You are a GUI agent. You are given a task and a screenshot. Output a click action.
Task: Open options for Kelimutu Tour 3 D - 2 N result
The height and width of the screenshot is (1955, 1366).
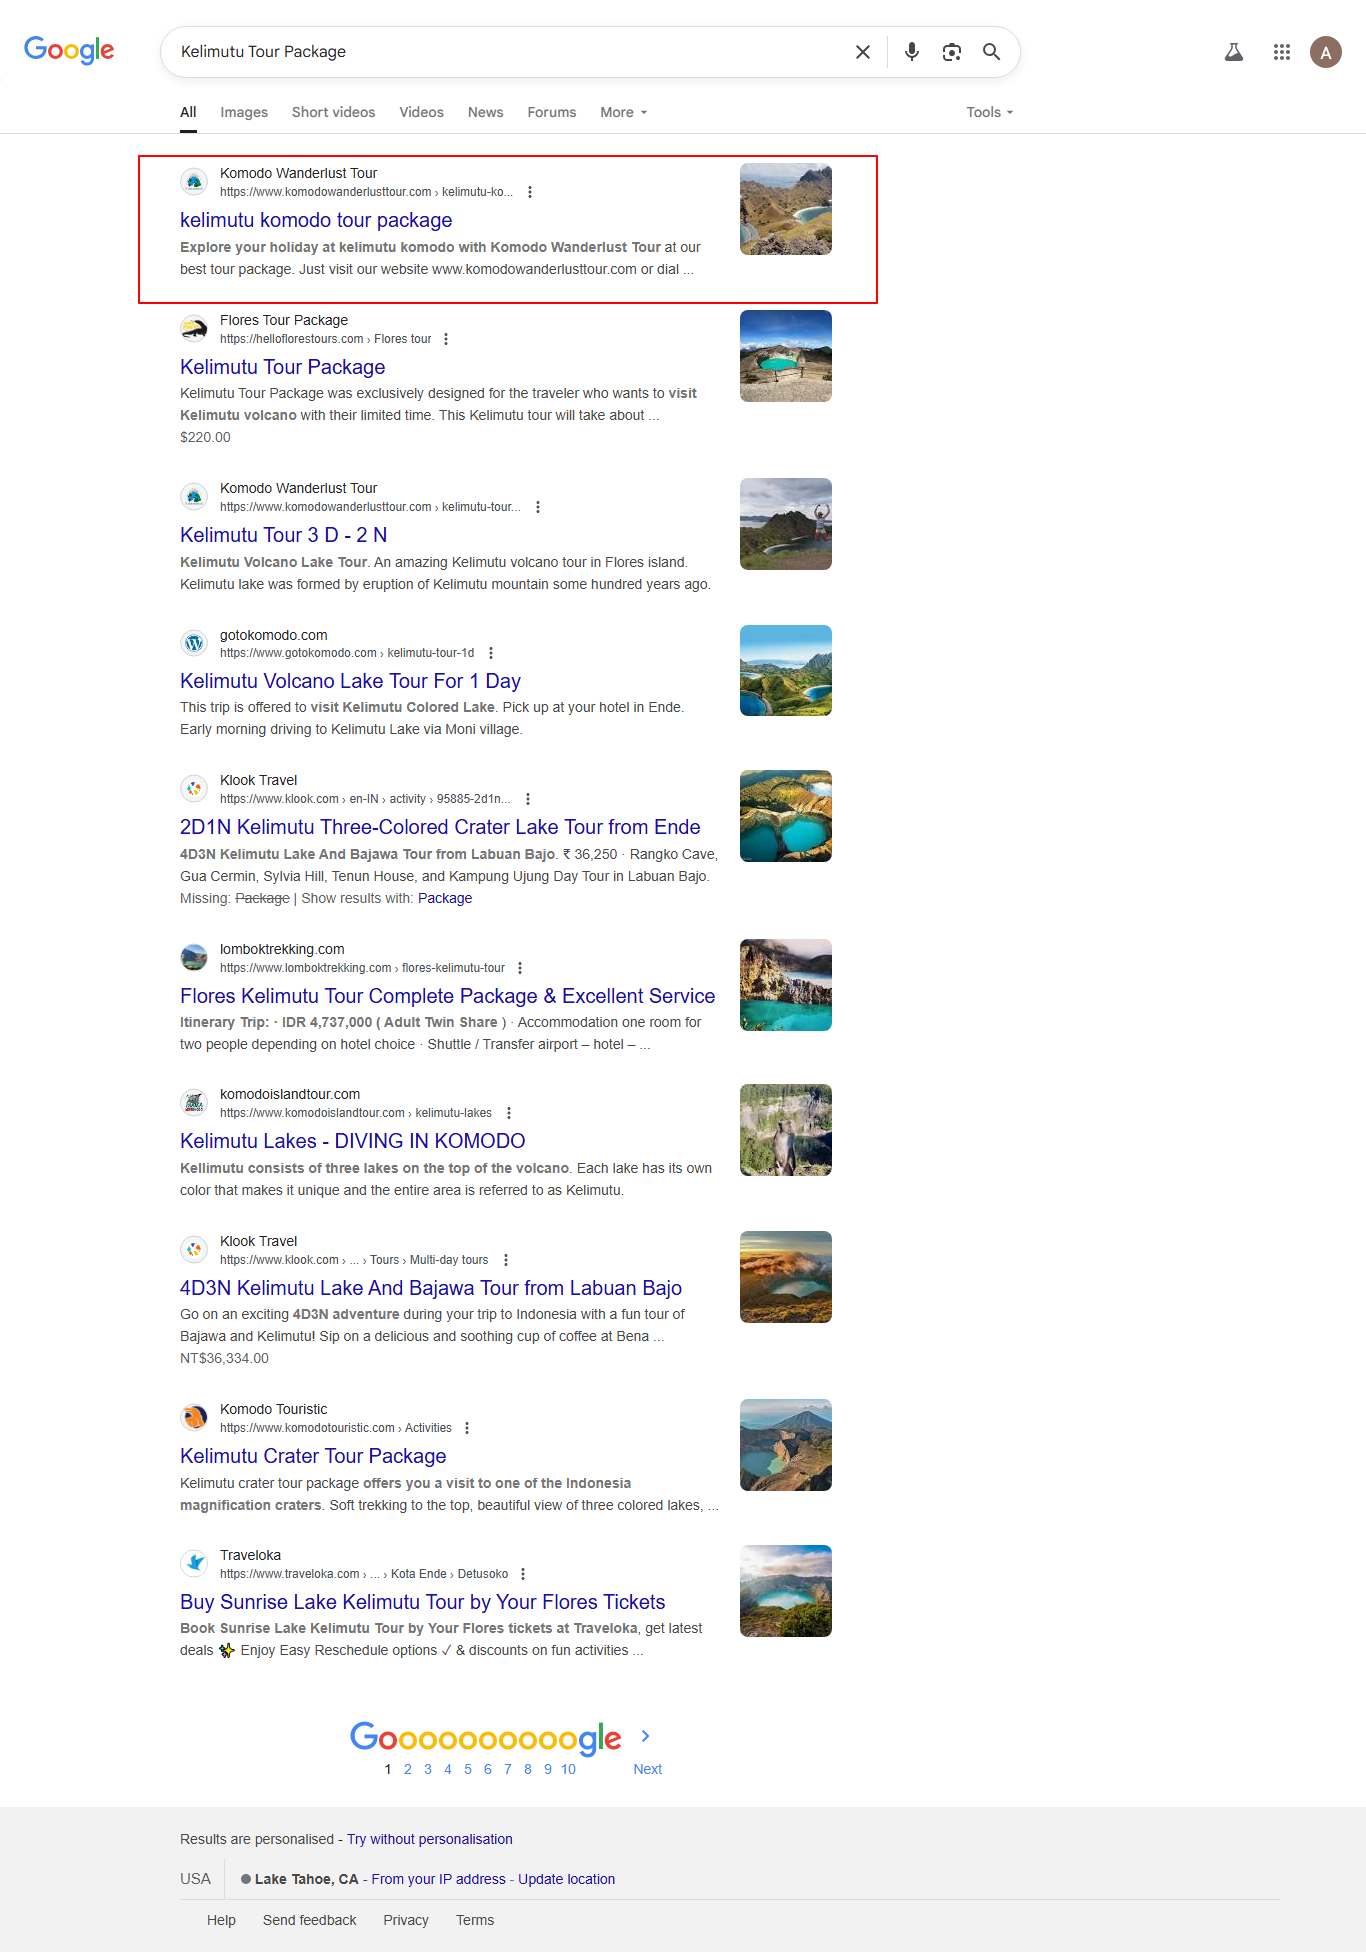[538, 507]
